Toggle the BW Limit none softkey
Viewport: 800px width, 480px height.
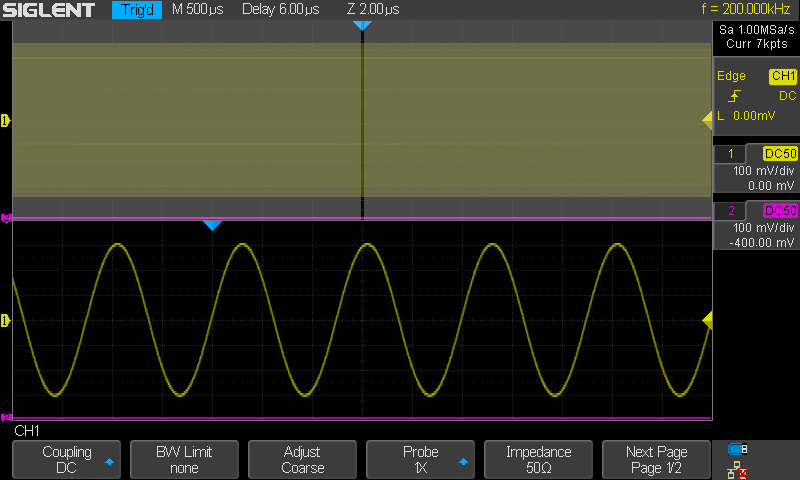(x=184, y=460)
